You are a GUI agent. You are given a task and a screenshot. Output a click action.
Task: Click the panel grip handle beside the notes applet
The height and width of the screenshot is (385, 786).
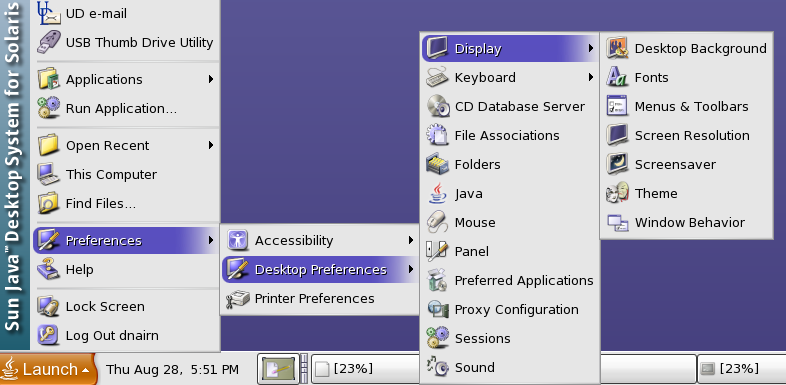click(x=304, y=369)
